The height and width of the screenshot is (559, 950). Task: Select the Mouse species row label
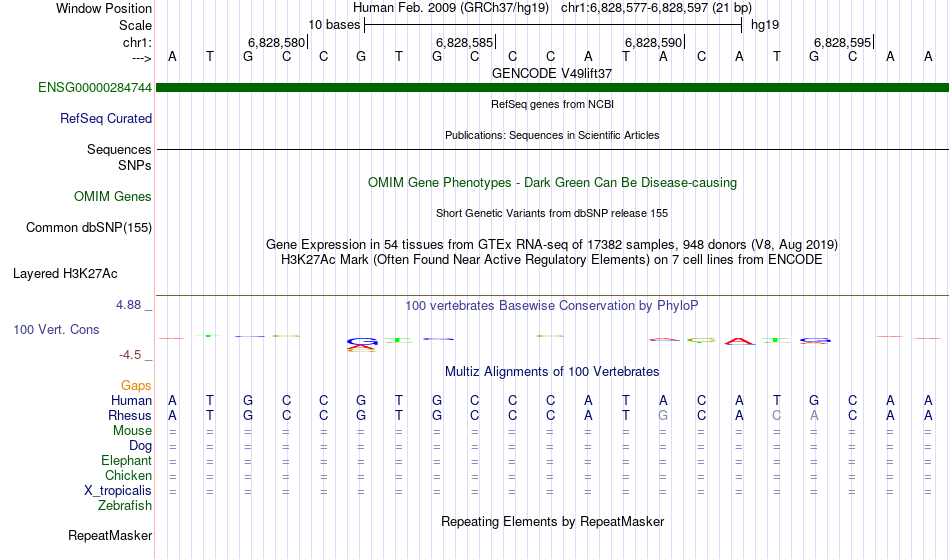(x=132, y=431)
